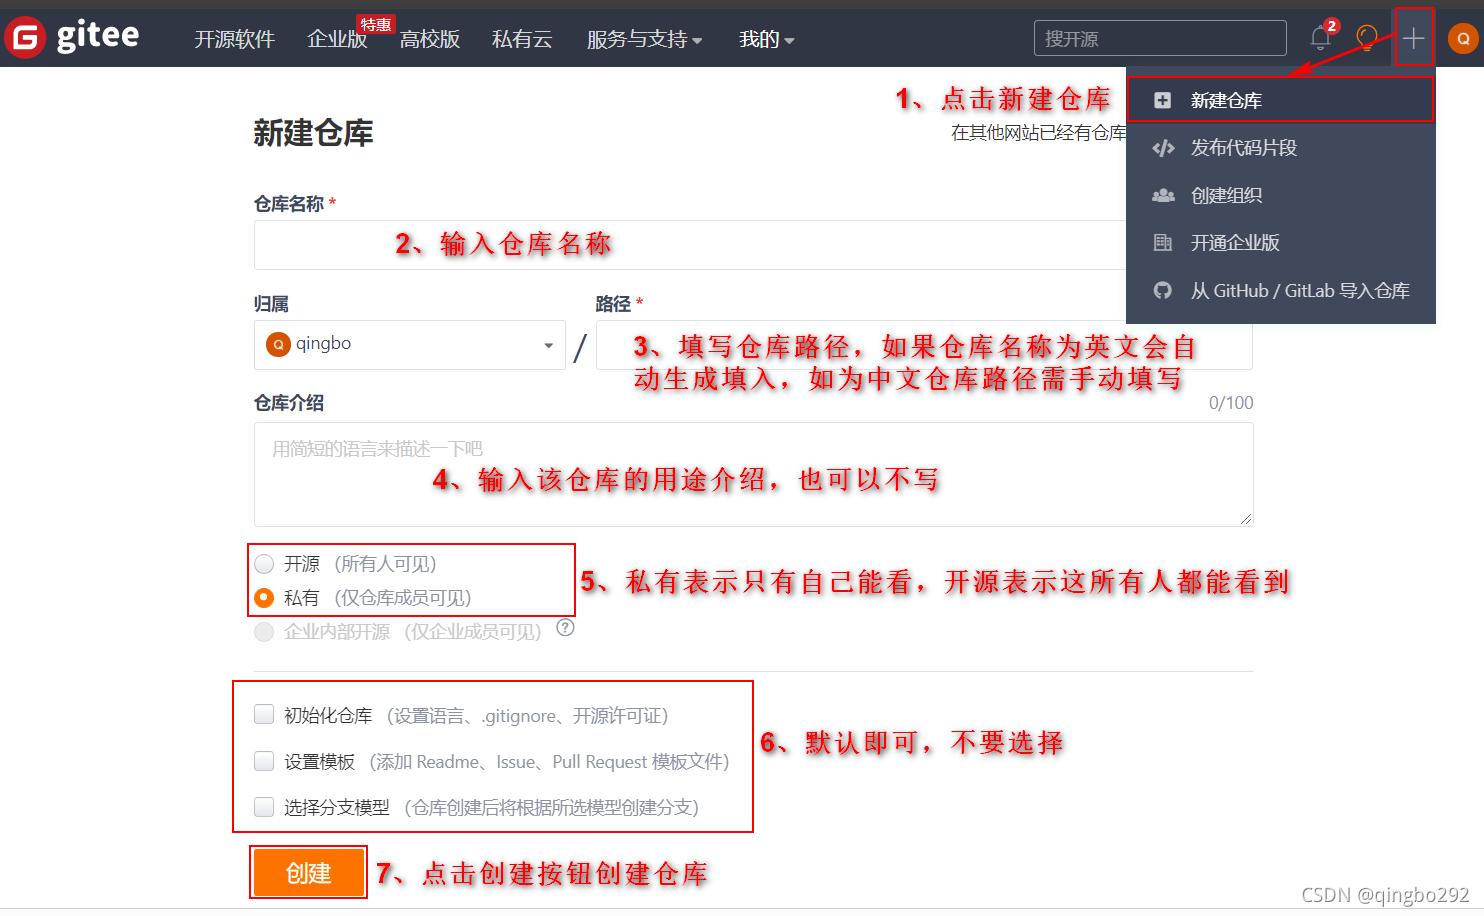This screenshot has height=916, width=1484.
Task: Click the 路径 input field
Action: (924, 345)
